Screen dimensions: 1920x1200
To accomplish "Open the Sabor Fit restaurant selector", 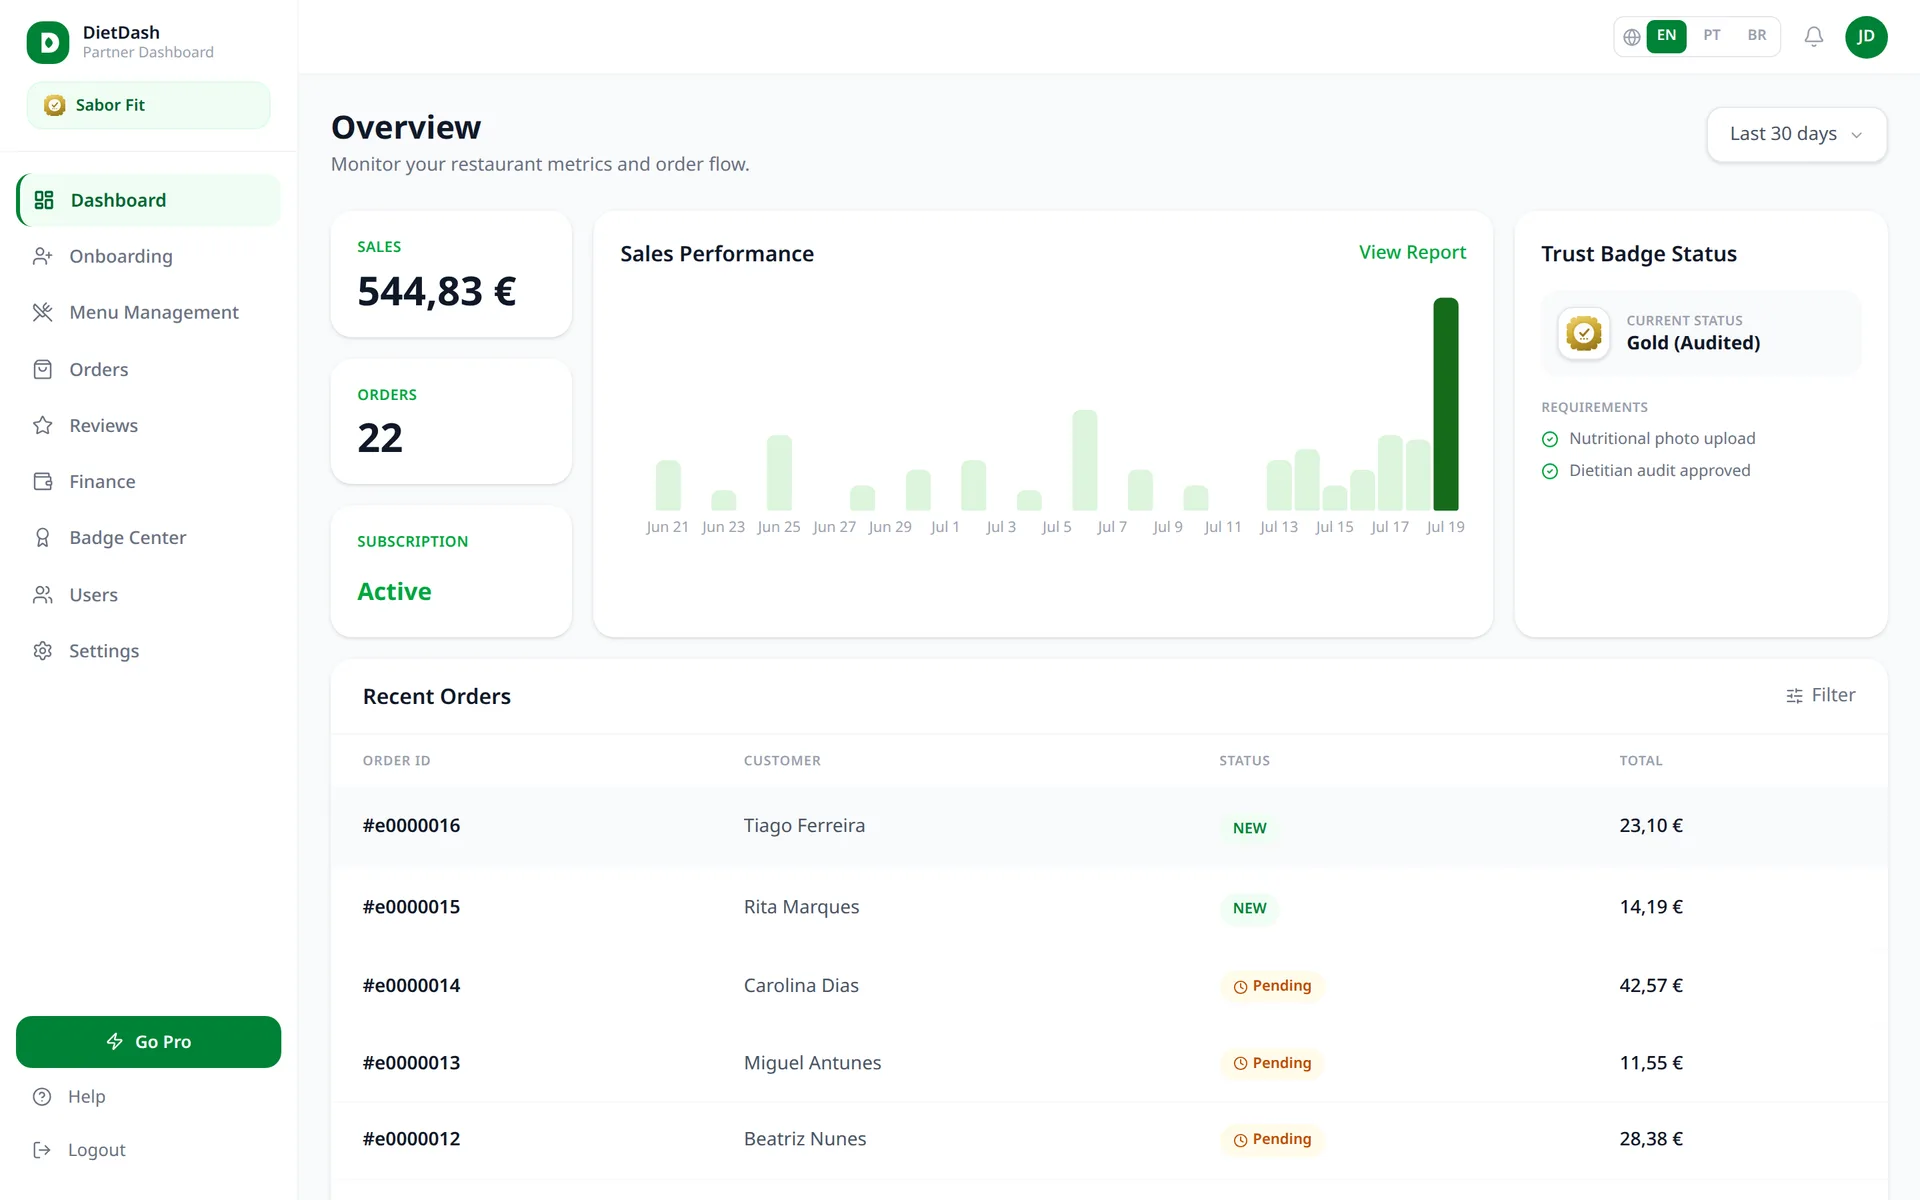I will tap(148, 105).
